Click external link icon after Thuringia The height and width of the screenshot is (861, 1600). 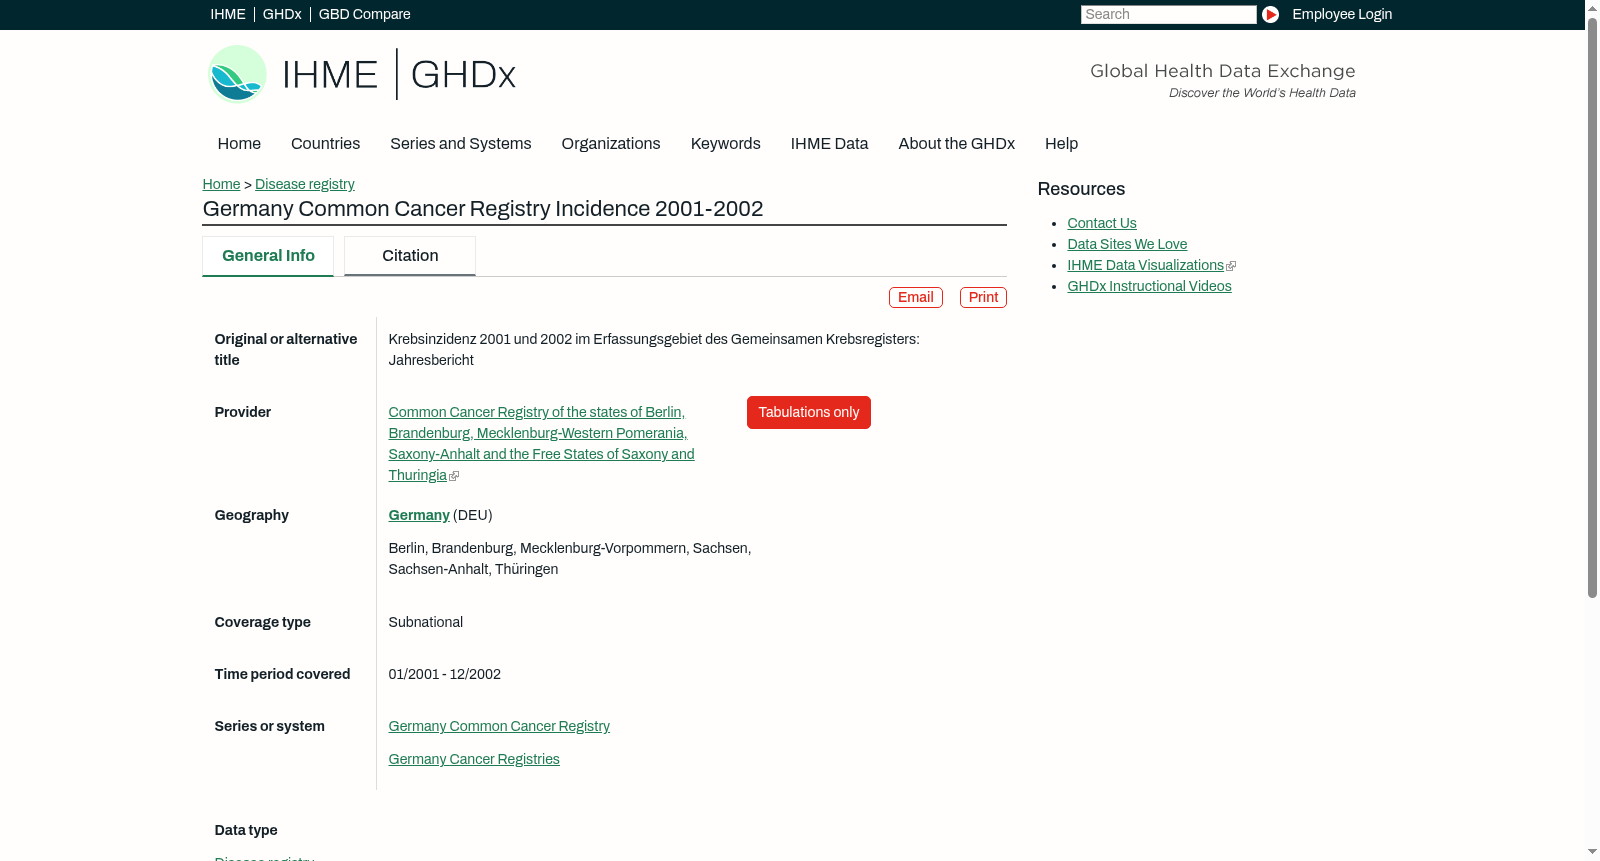pyautogui.click(x=454, y=476)
